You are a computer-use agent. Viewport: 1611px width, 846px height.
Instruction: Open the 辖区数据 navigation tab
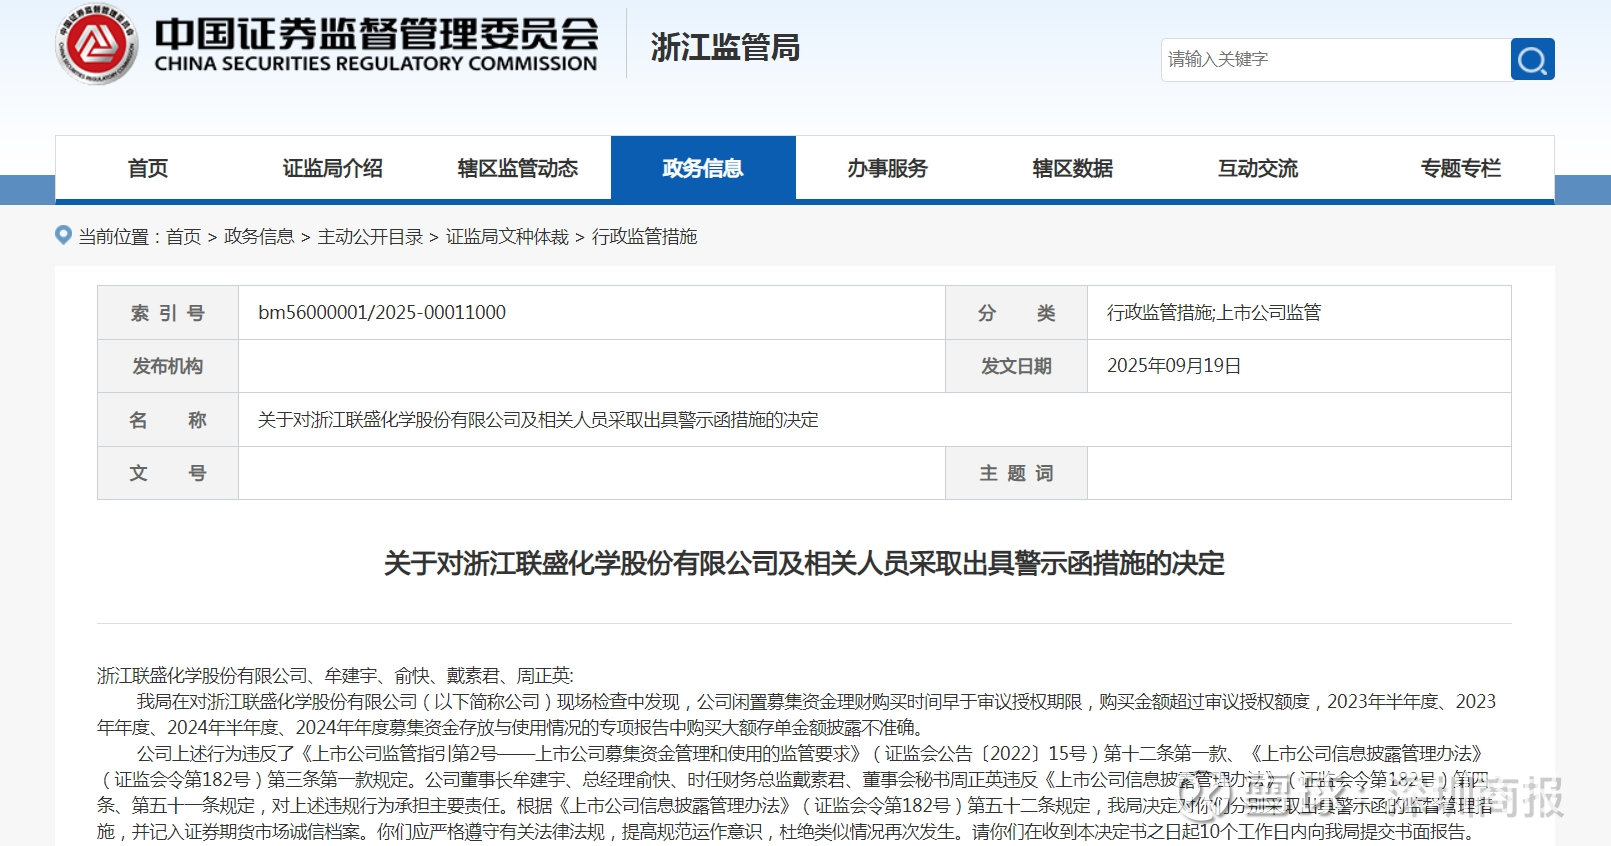coord(1073,168)
